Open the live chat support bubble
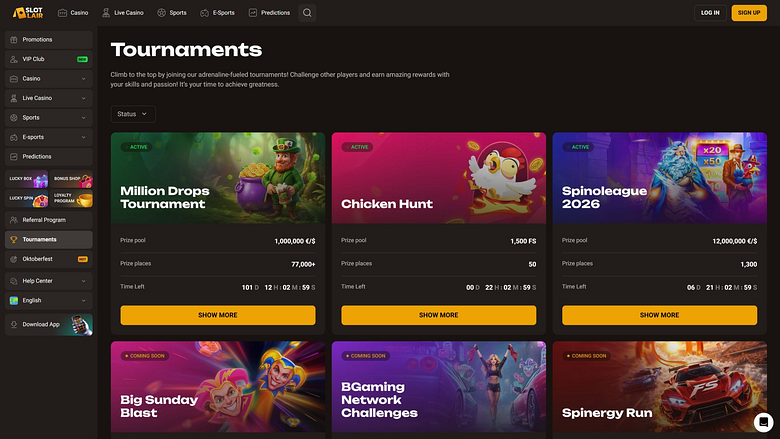 tap(763, 422)
